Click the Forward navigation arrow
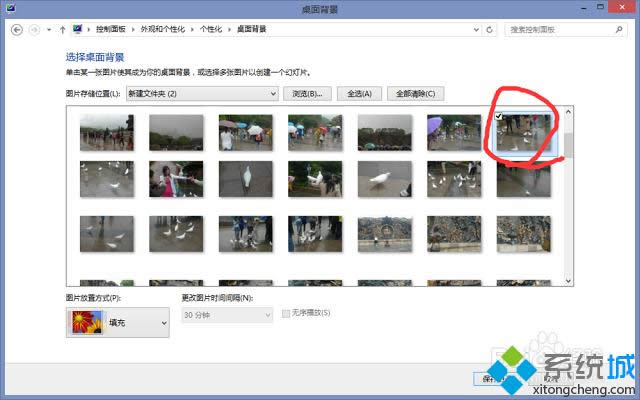This screenshot has width=640, height=400. click(x=35, y=30)
